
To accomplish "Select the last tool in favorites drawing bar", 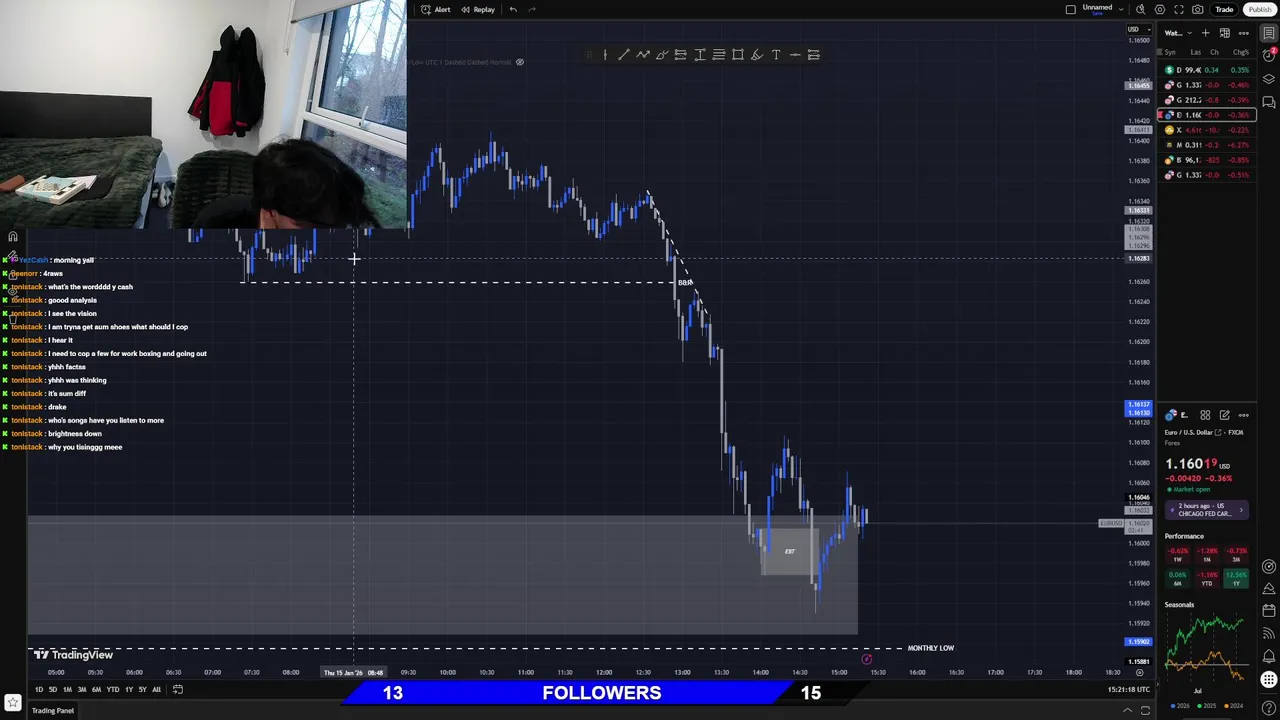I will [814, 55].
